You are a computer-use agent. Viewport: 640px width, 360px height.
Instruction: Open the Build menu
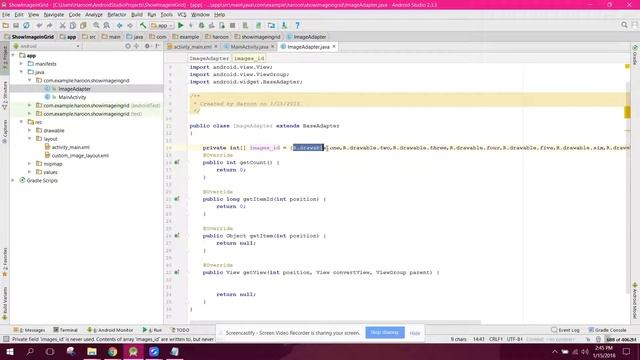pos(137,15)
